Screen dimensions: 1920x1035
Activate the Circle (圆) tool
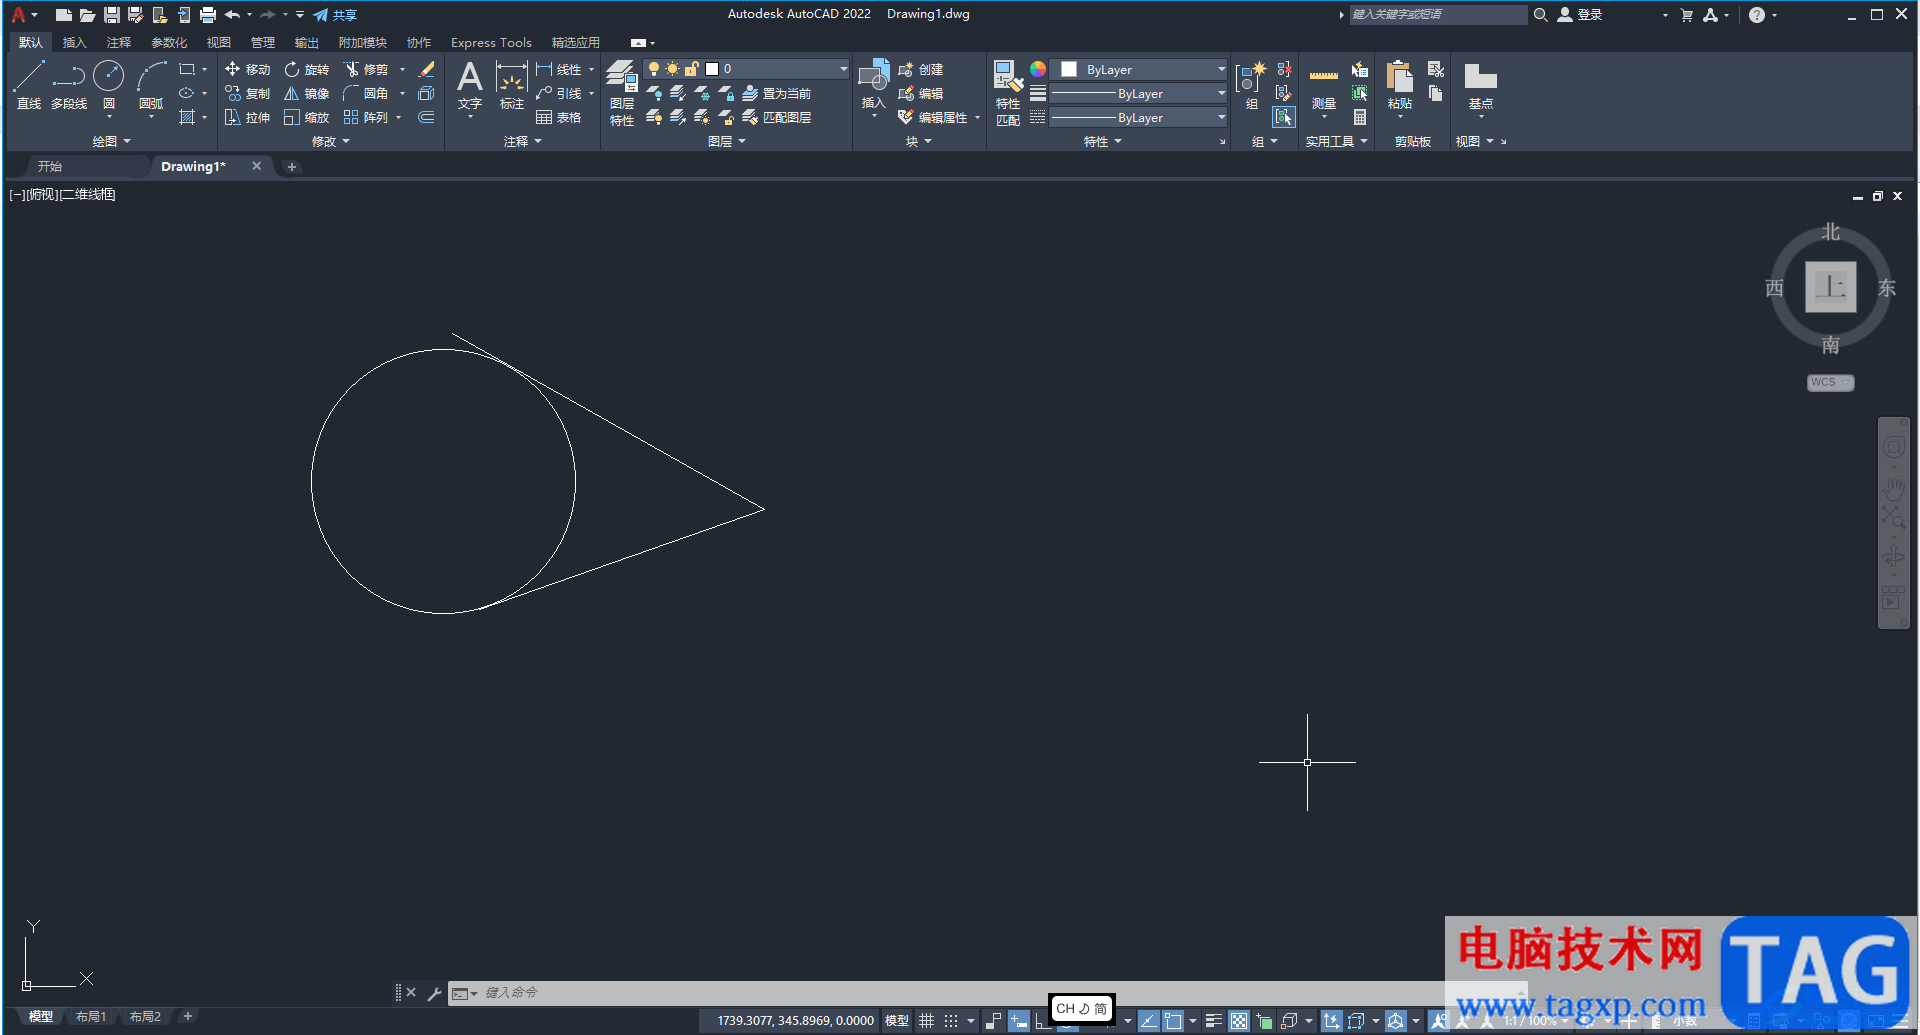coord(108,83)
